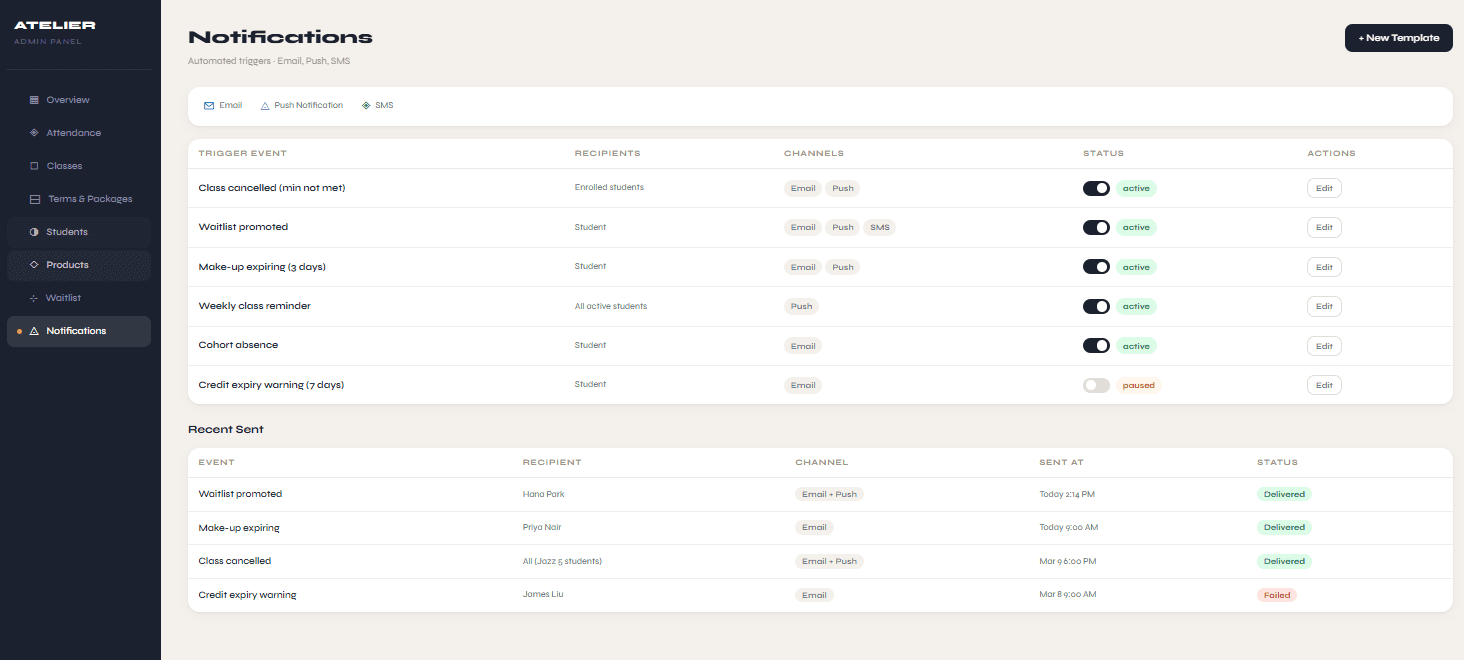The height and width of the screenshot is (660, 1464).
Task: Select Products in the sidebar
Action: point(79,265)
